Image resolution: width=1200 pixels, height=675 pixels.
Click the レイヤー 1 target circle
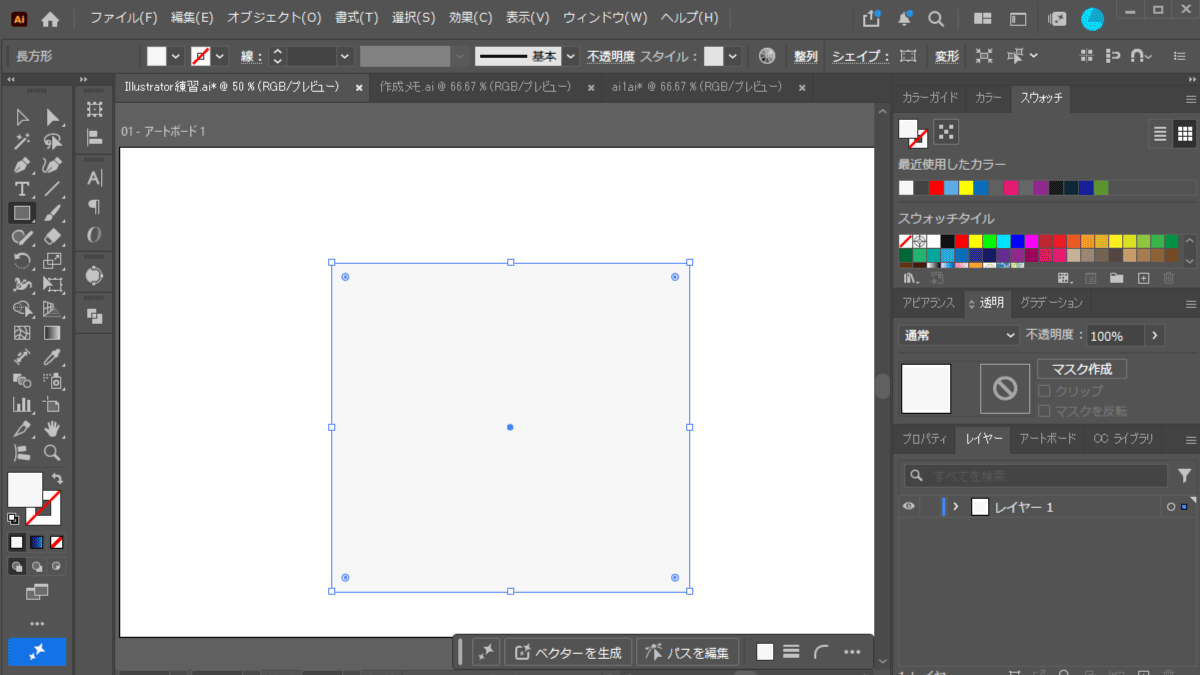click(x=1171, y=508)
